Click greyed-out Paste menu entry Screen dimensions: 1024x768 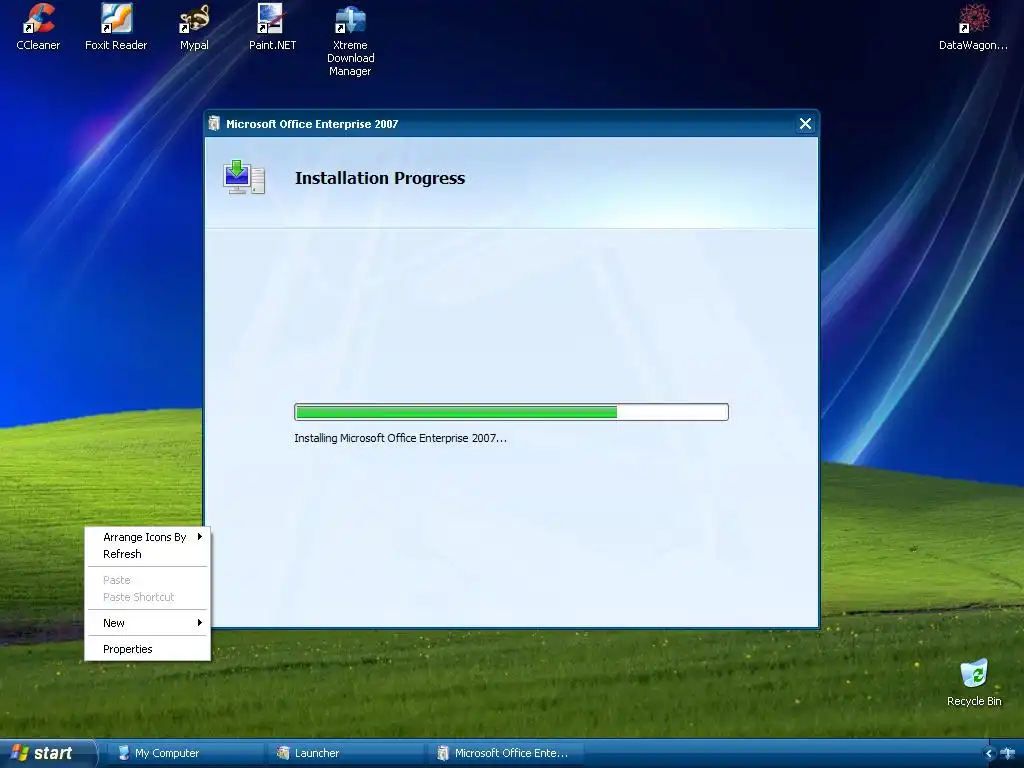coord(148,580)
